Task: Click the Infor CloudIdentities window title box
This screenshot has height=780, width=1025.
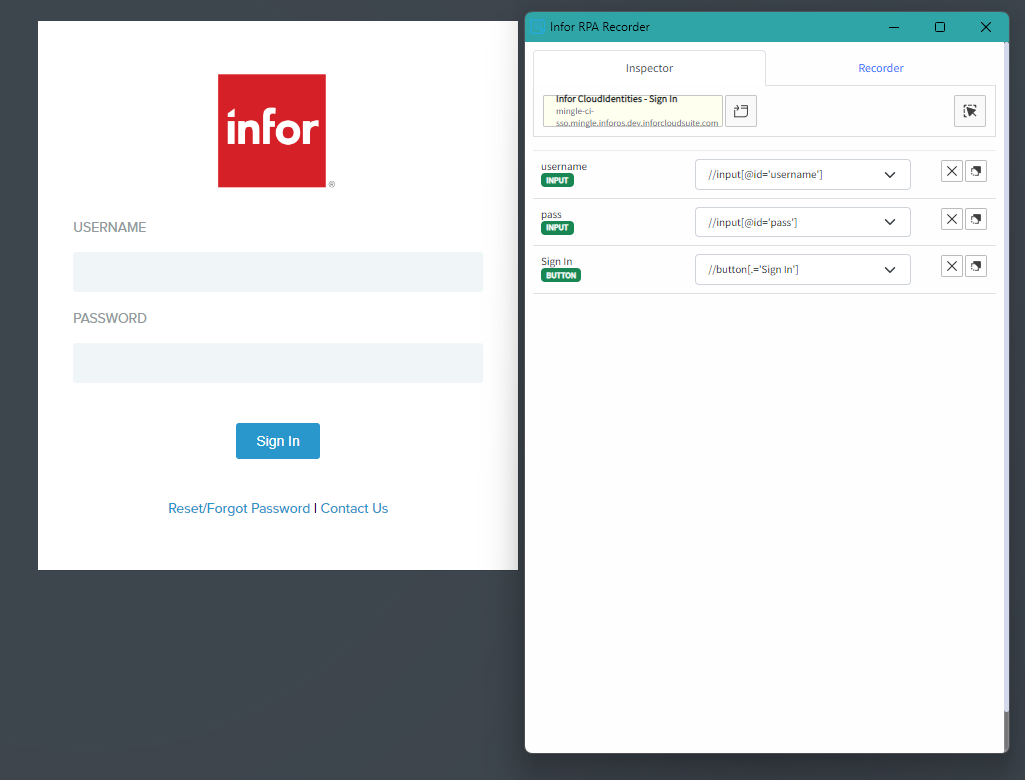Action: tap(632, 111)
